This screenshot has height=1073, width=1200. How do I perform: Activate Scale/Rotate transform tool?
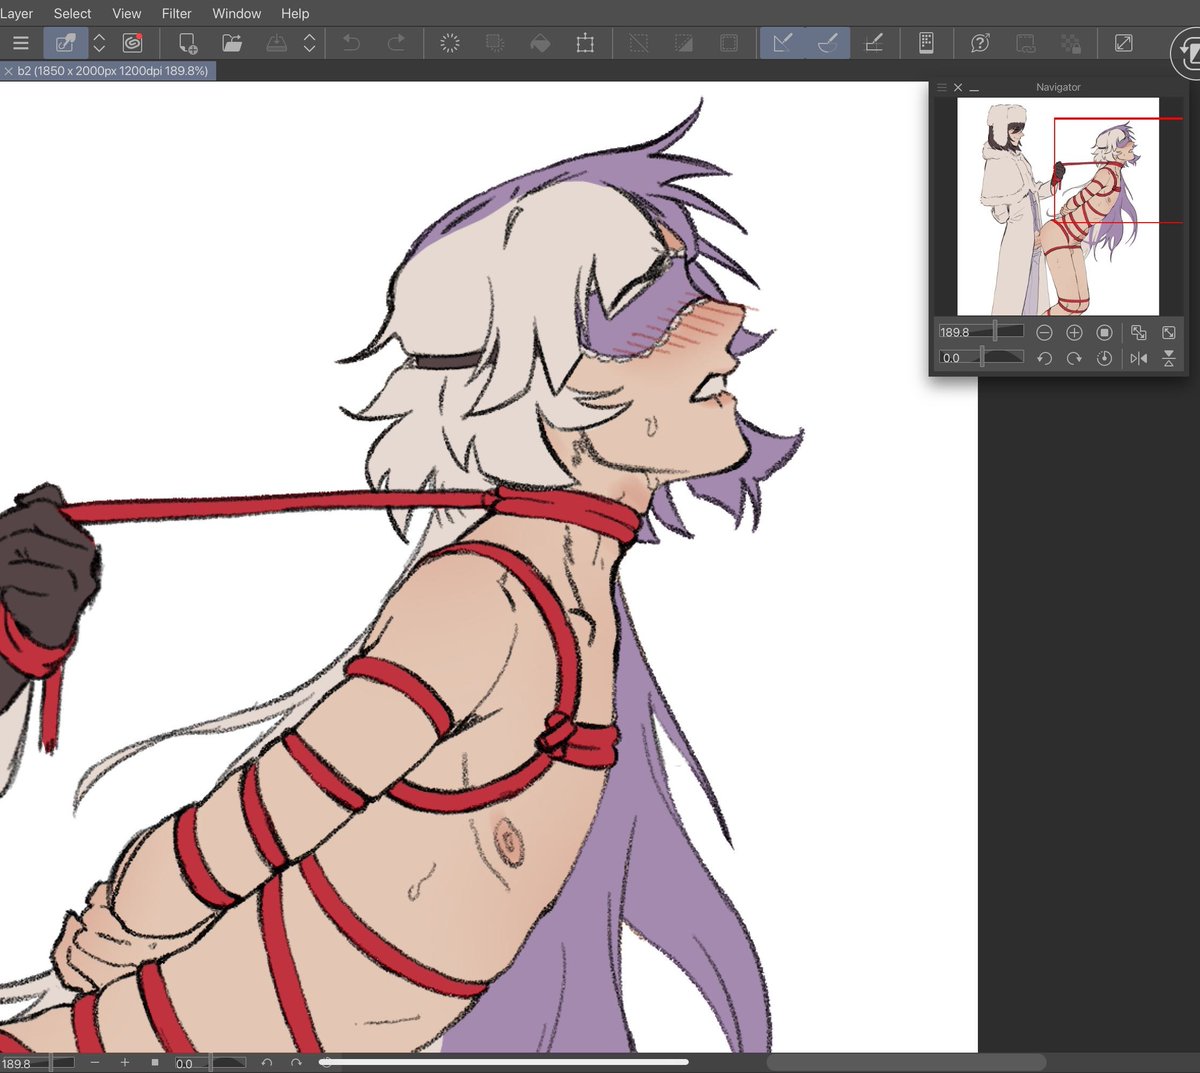[585, 43]
